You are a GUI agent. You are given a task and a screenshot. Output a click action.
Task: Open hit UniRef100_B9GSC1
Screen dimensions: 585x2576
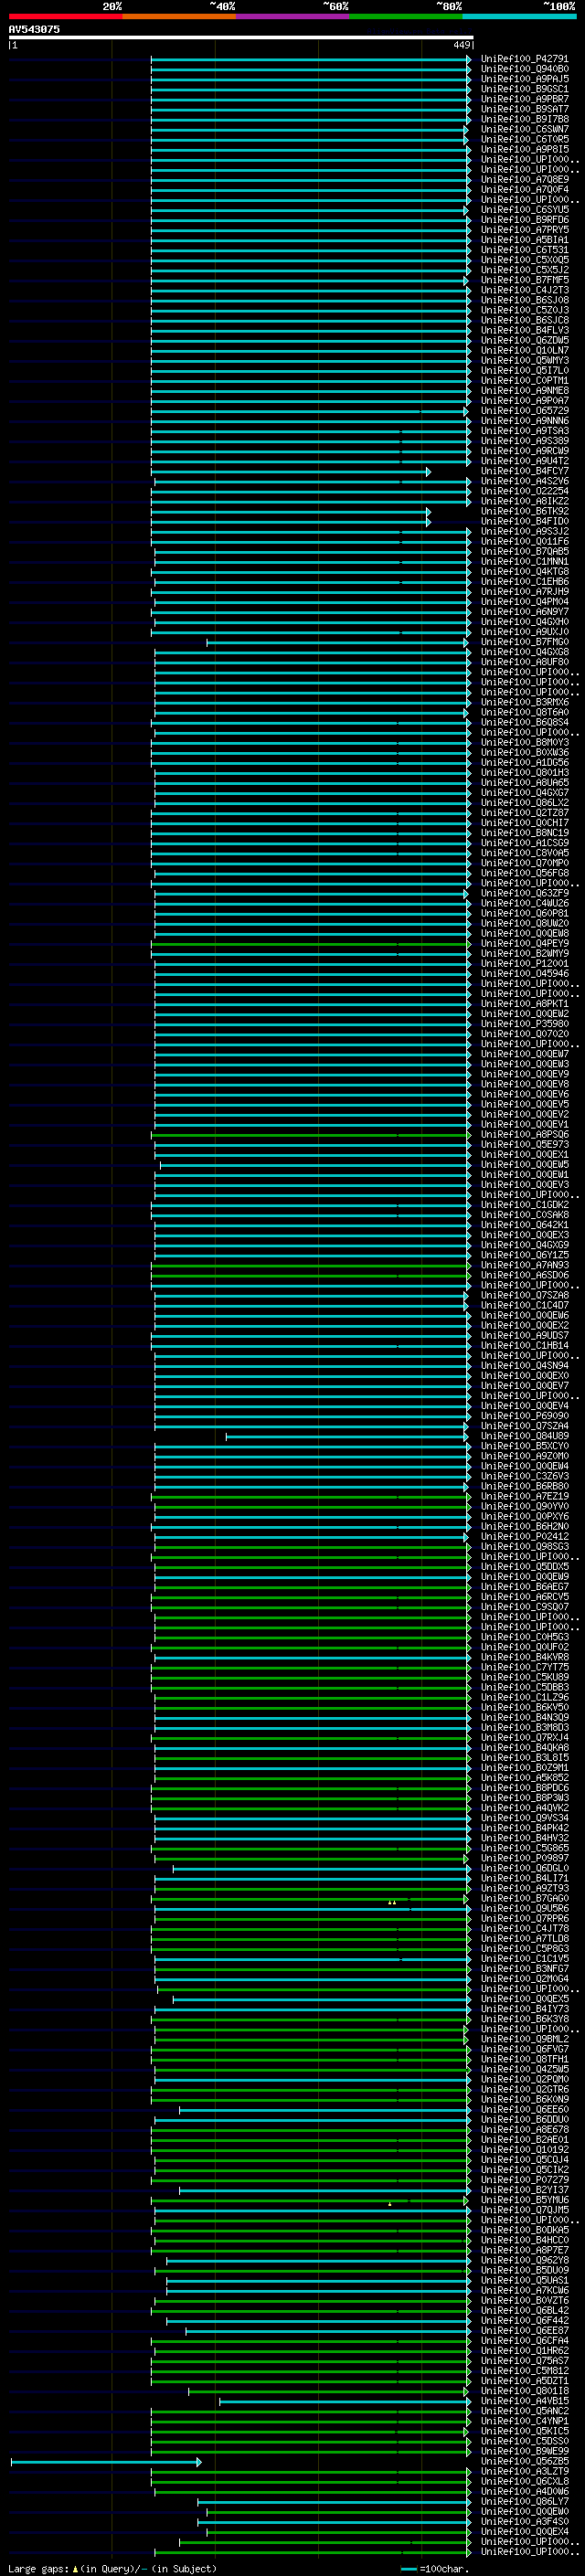click(524, 89)
